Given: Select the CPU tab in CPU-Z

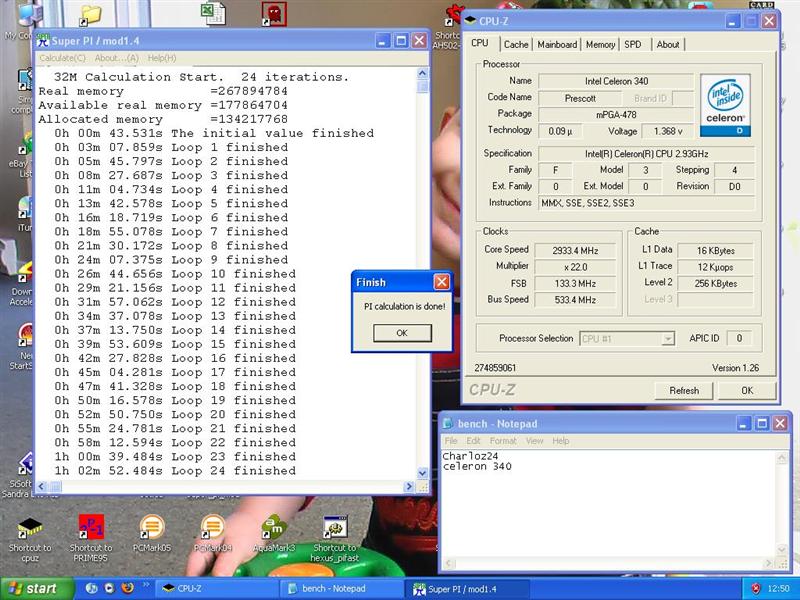Looking at the screenshot, I should click(480, 43).
